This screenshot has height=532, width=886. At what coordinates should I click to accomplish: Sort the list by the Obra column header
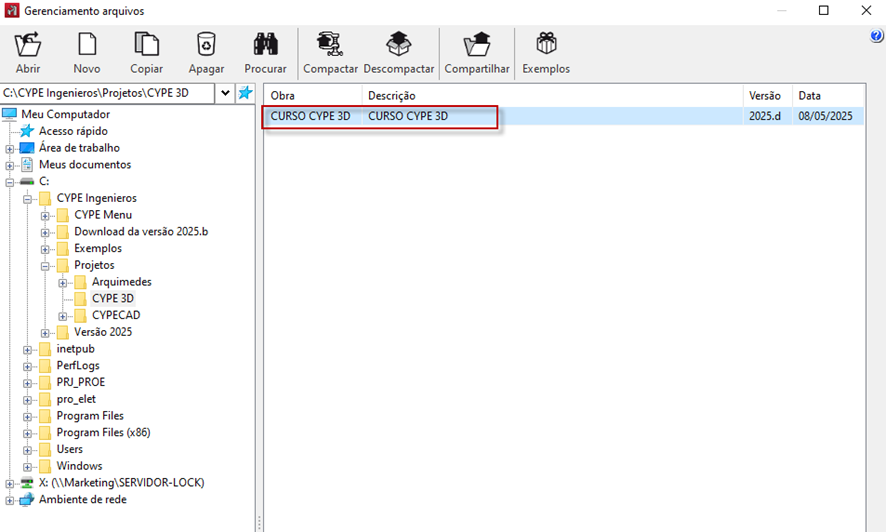click(x=310, y=96)
